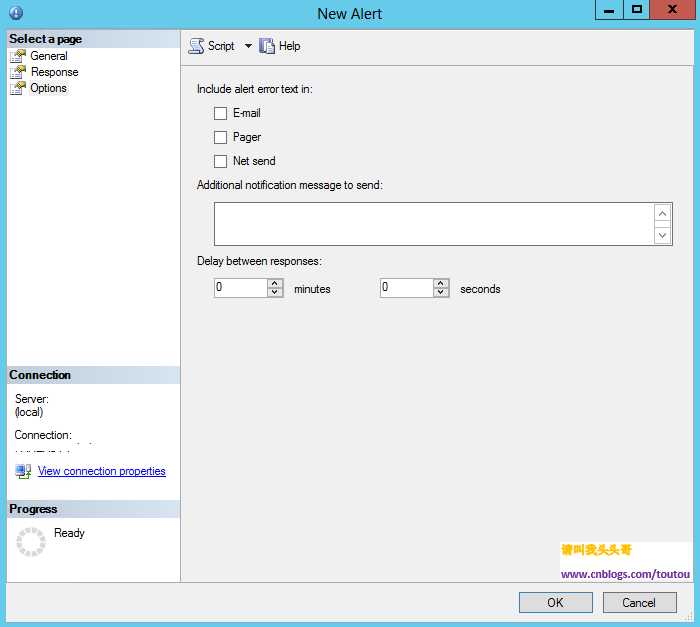Switch to the Response page
Screen dimensions: 700x627
click(54, 72)
